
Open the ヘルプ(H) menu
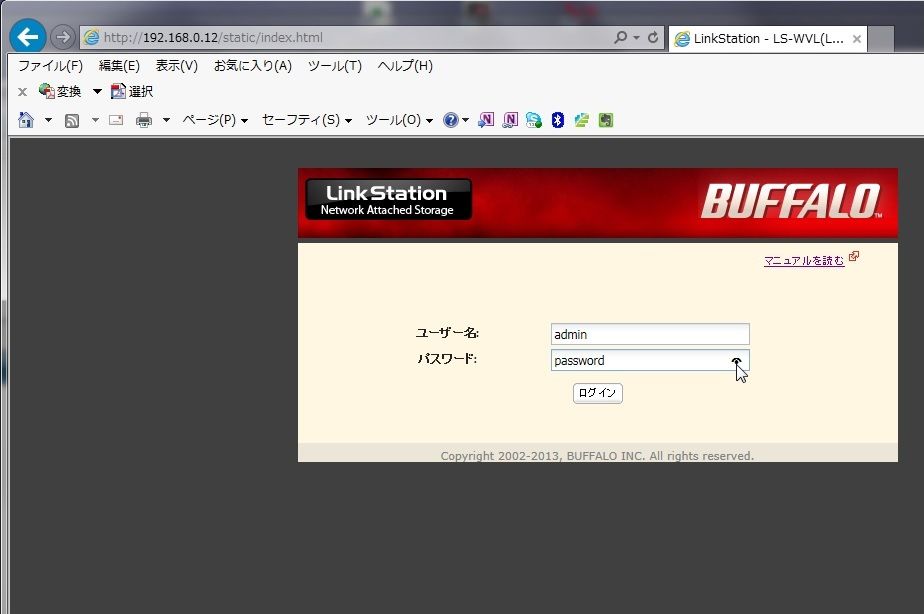(x=405, y=65)
